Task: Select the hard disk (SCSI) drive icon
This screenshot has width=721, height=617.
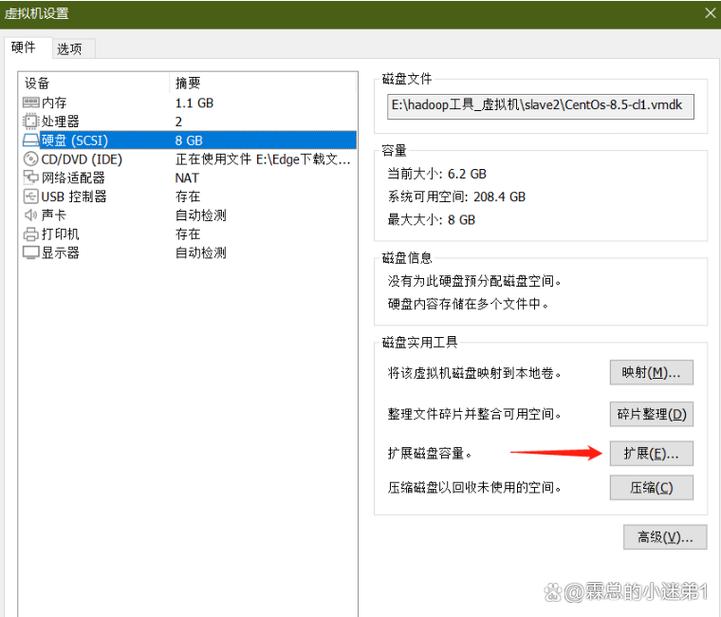Action: coord(31,140)
